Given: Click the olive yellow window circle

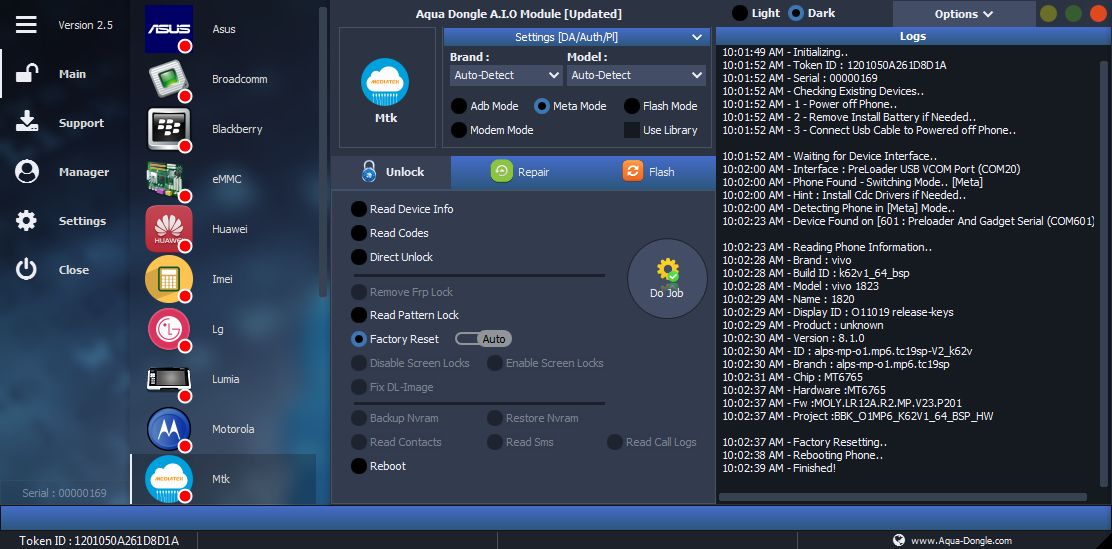Looking at the screenshot, I should [1048, 13].
